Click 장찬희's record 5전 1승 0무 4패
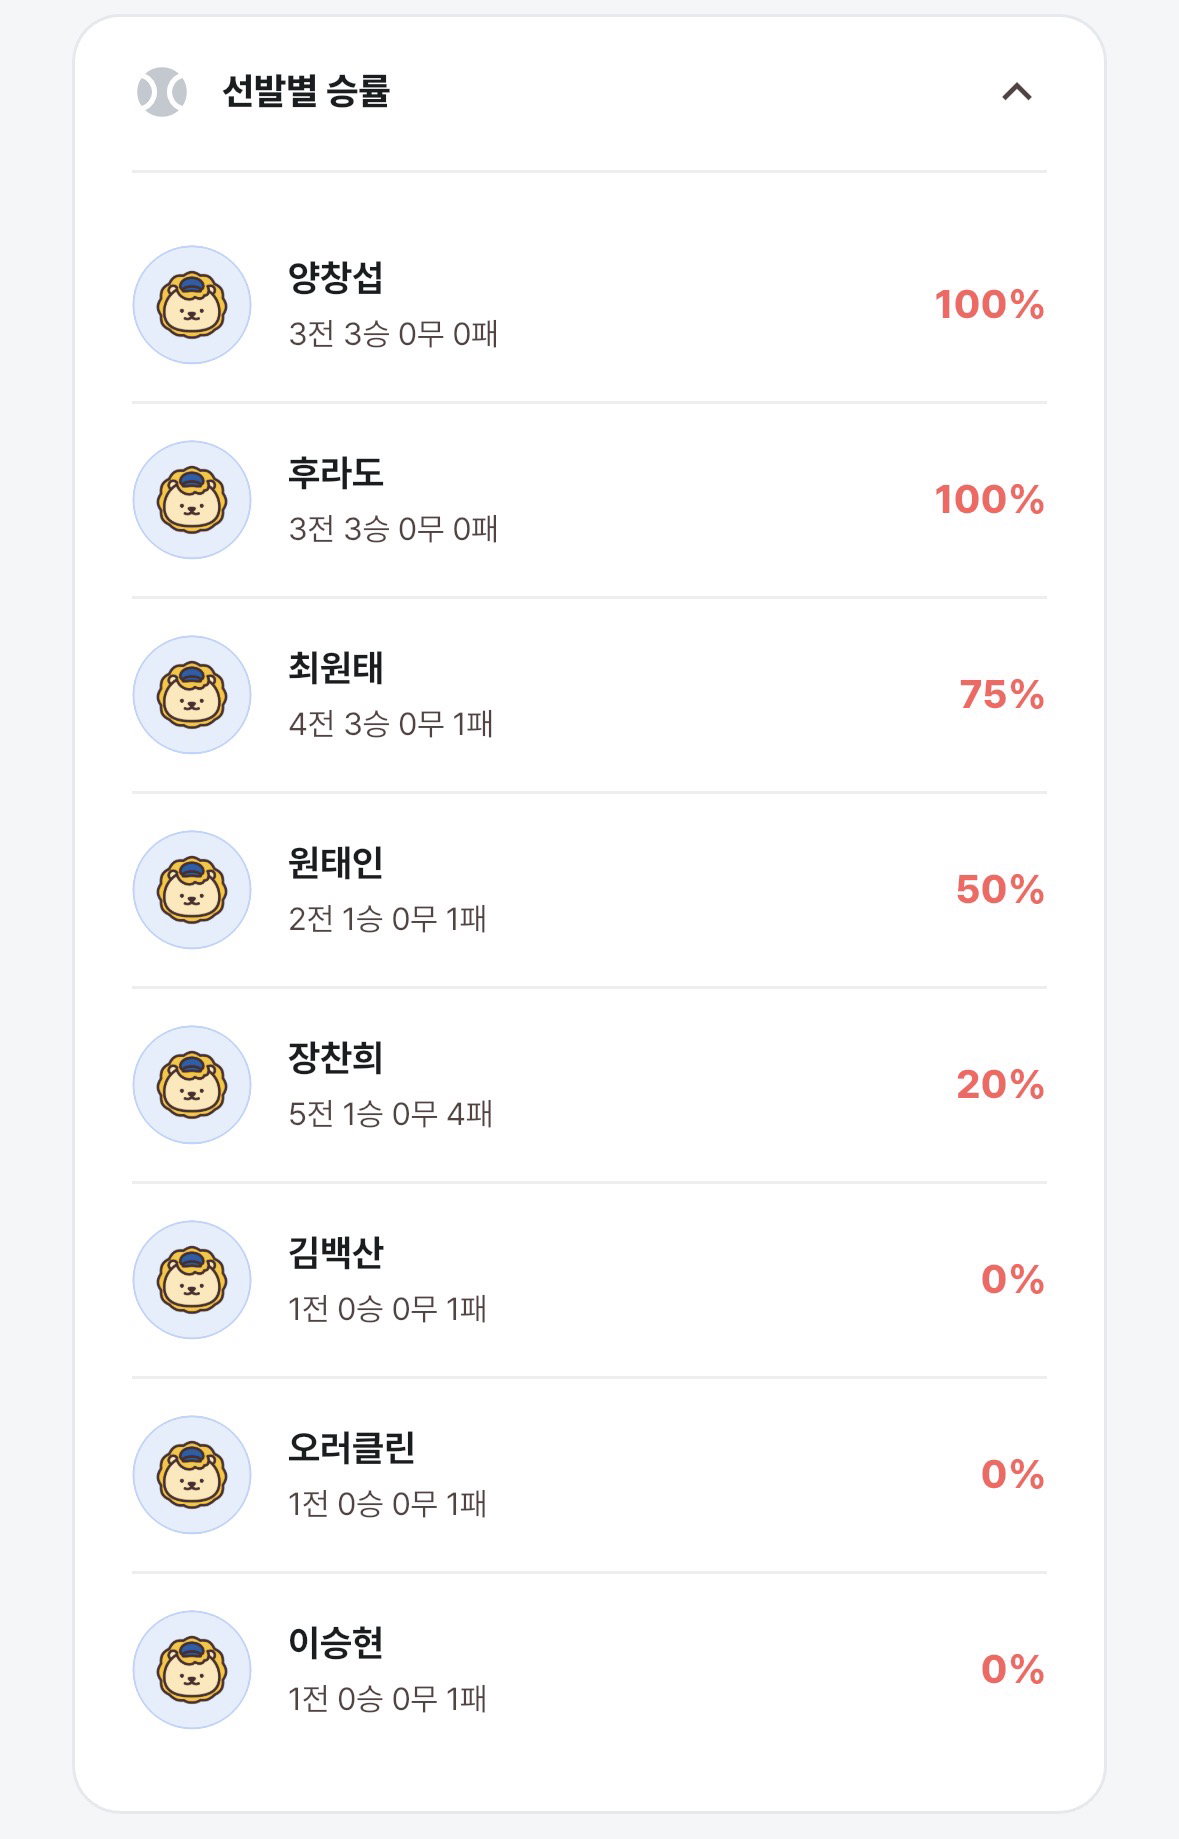 [391, 1114]
